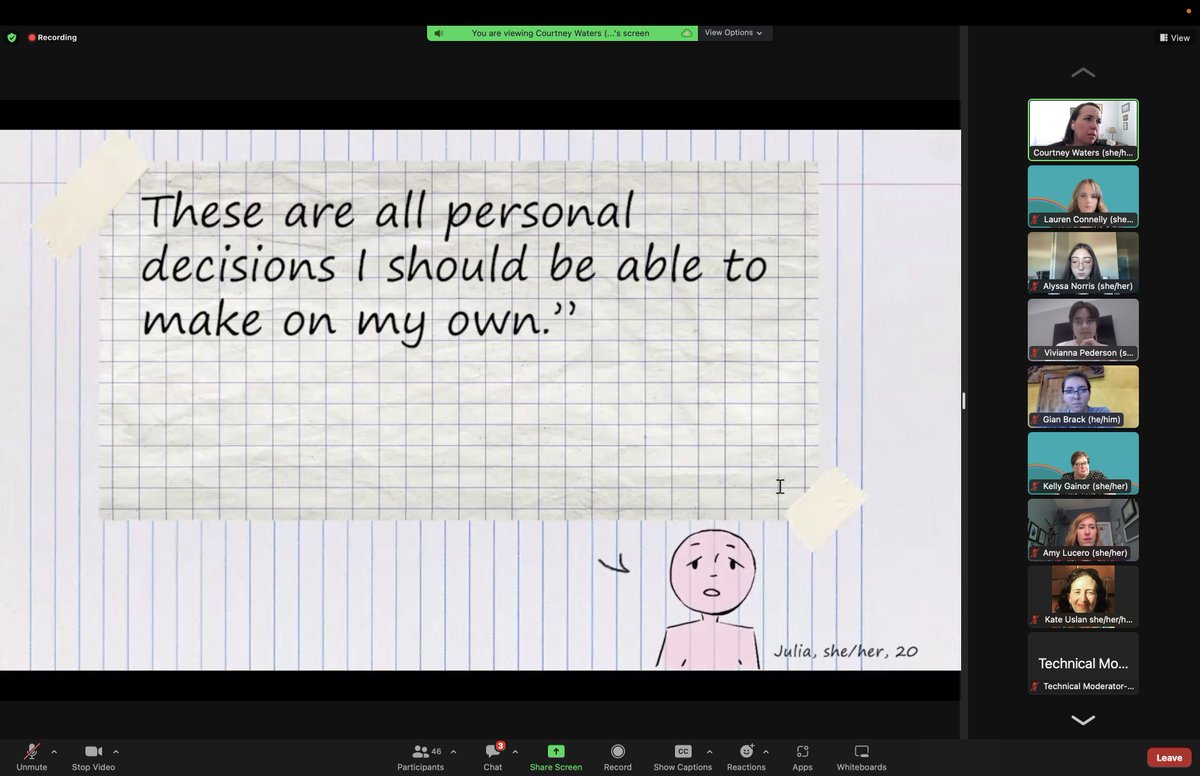1200x776 pixels.
Task: Click muted mic icon on Kelly Gainor tile
Action: [x=1036, y=487]
